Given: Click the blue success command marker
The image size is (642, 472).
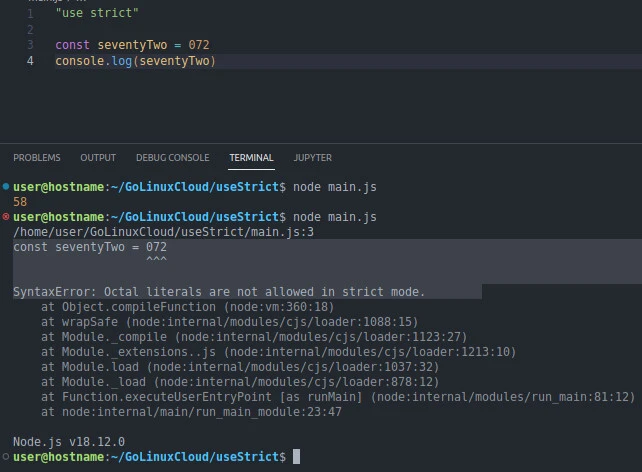Looking at the screenshot, I should [6, 187].
